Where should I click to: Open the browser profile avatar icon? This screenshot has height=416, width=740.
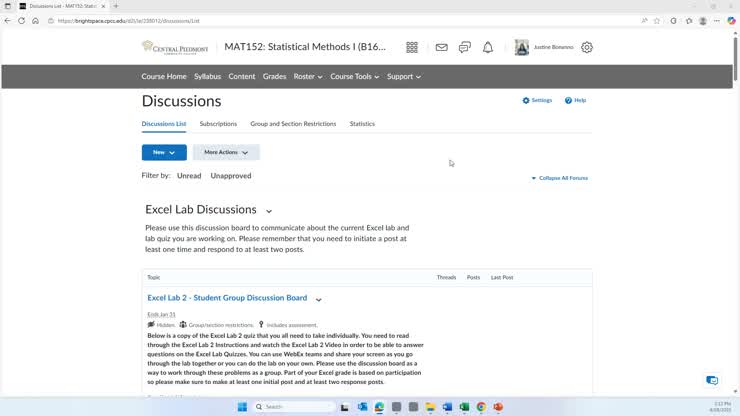[x=703, y=21]
